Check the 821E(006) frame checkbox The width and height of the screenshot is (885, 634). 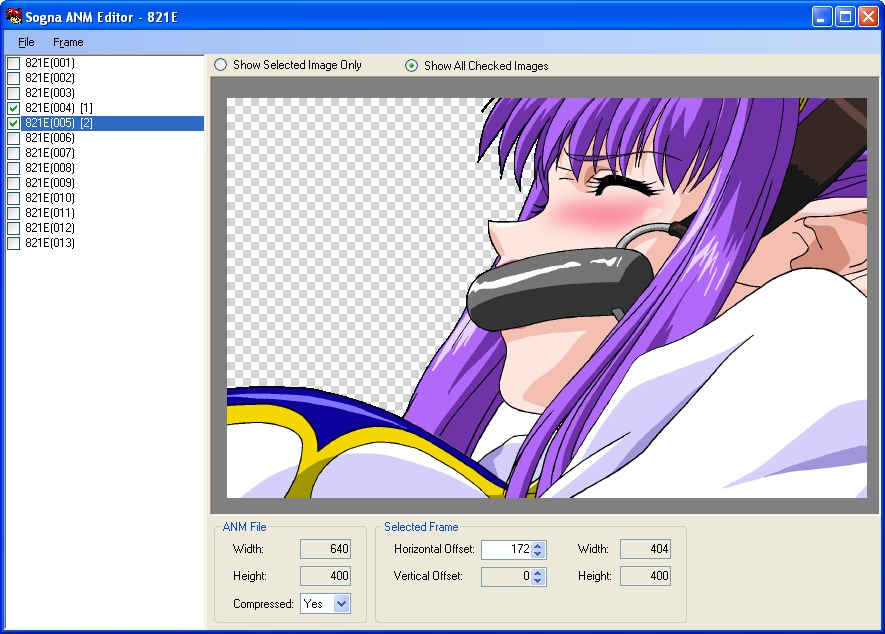pos(14,138)
